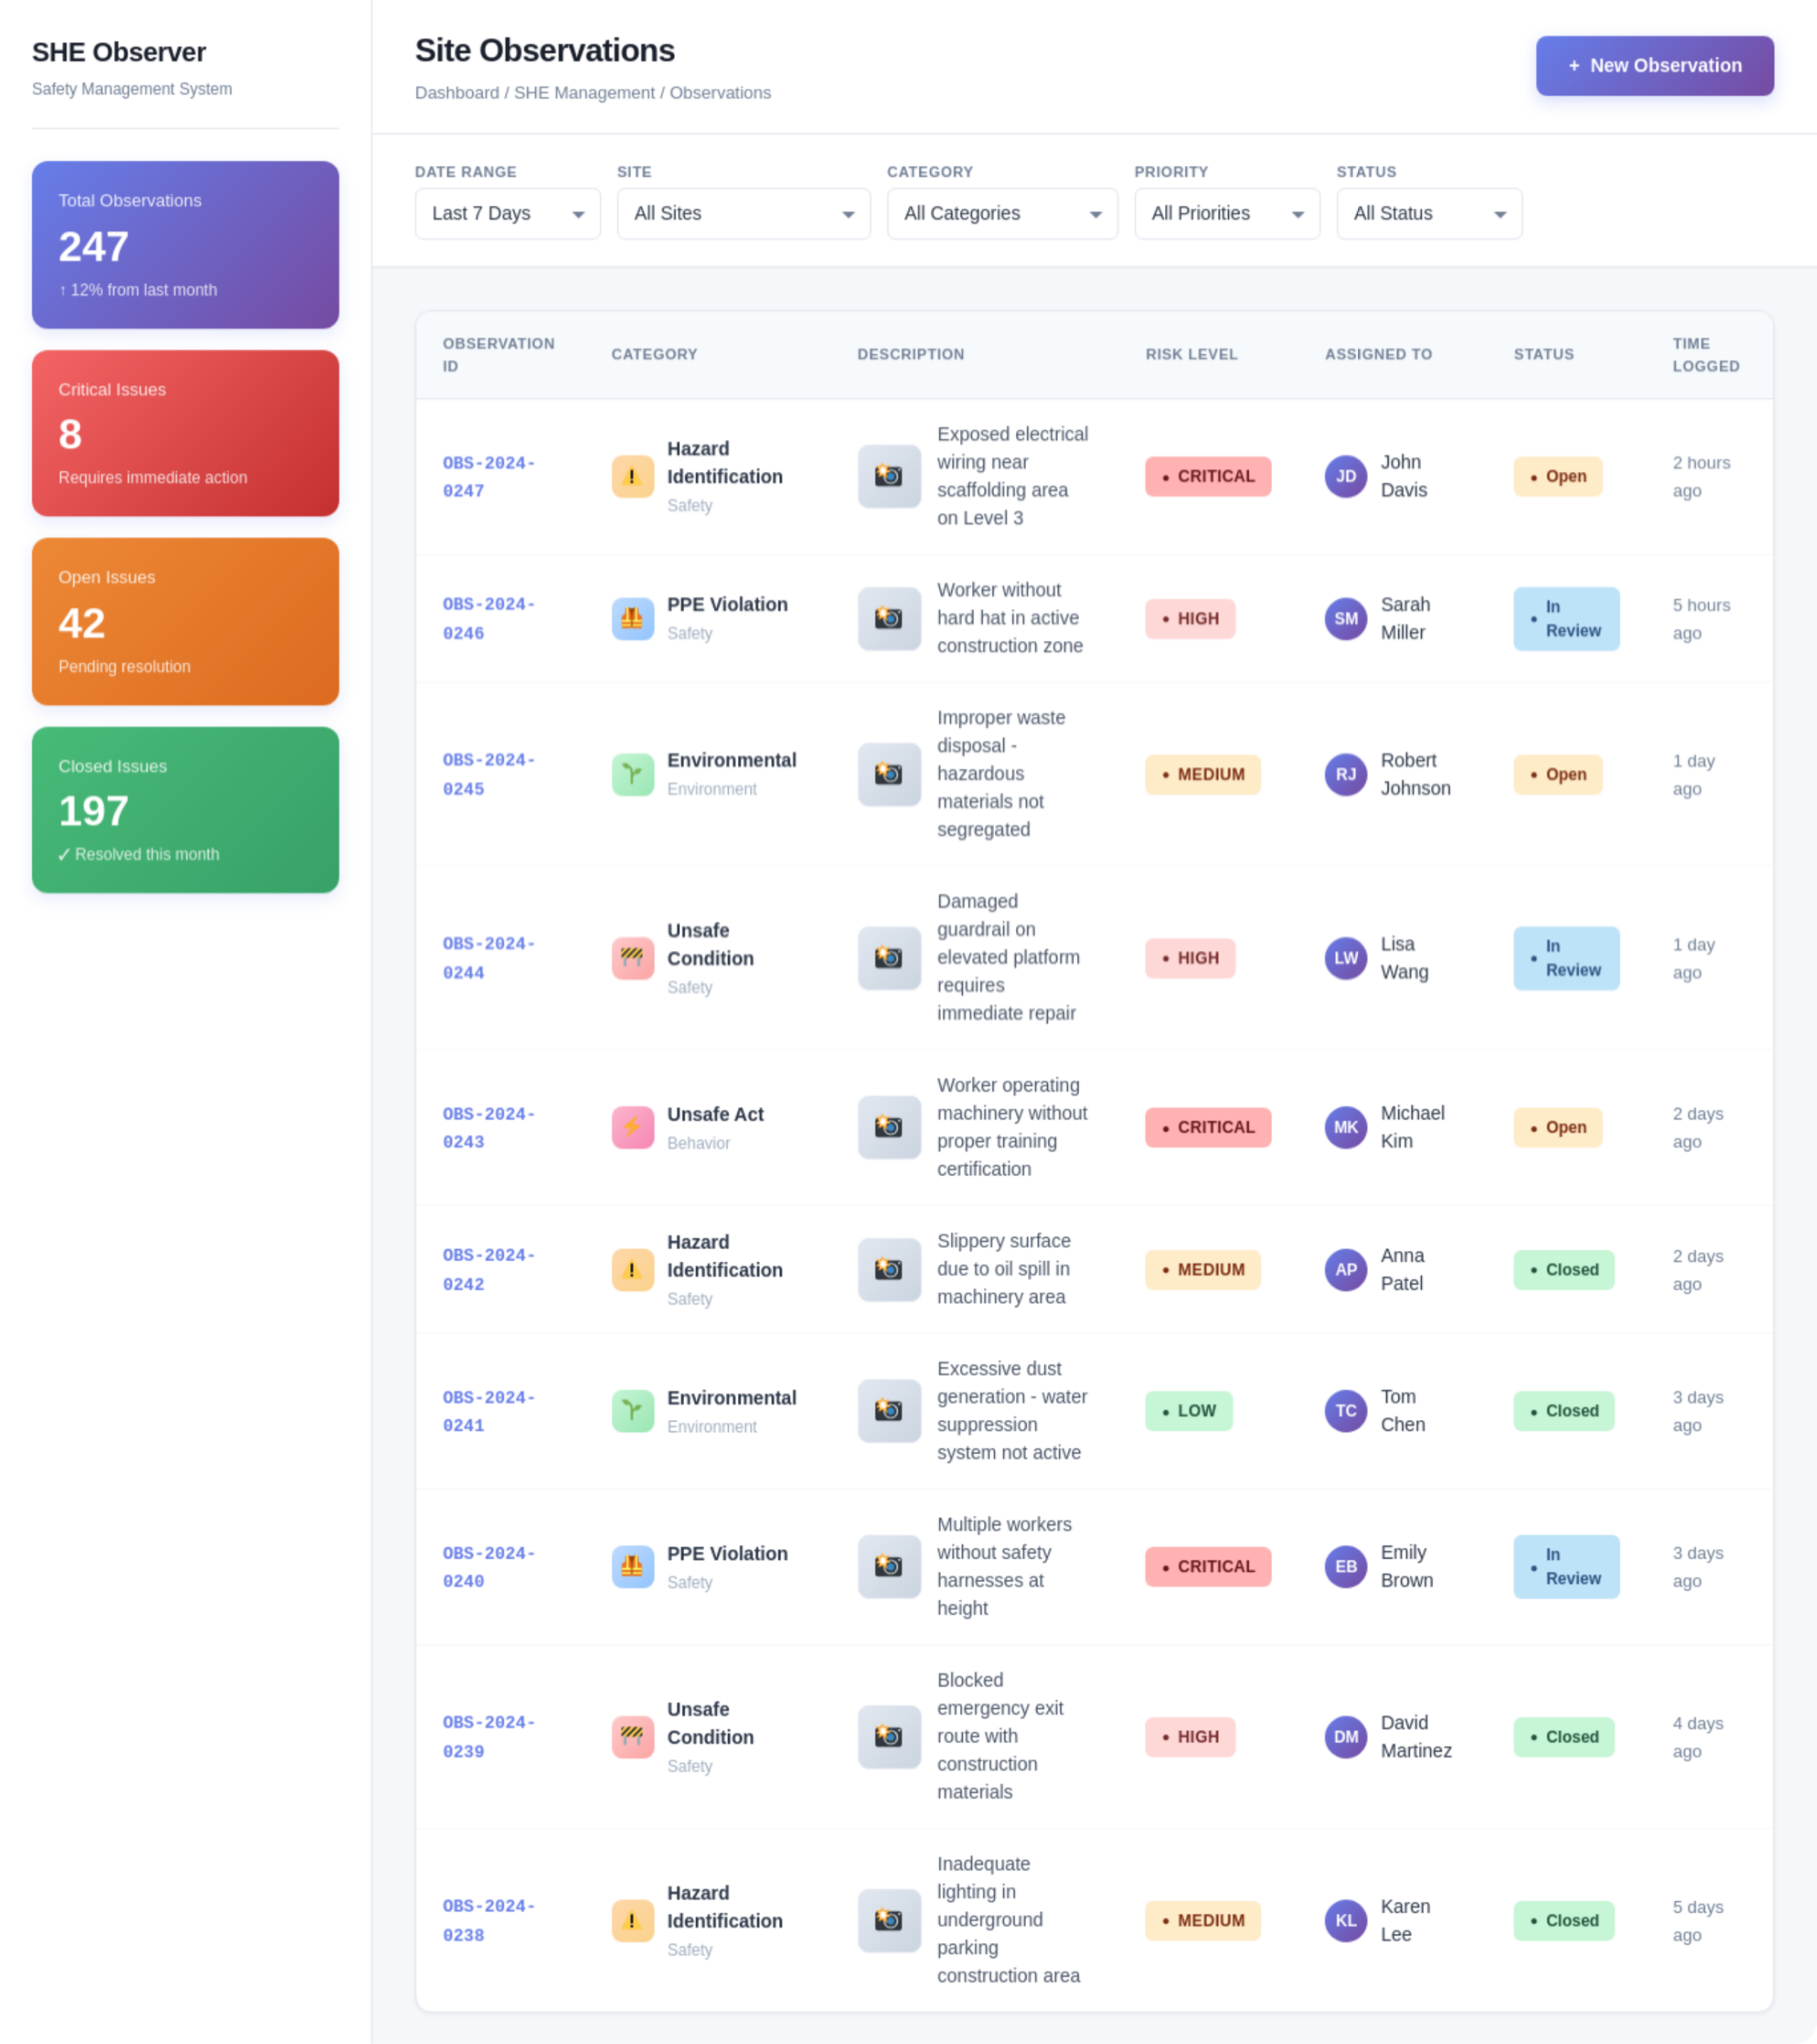
Task: Click the Dashboard breadcrumb link
Action: point(456,93)
